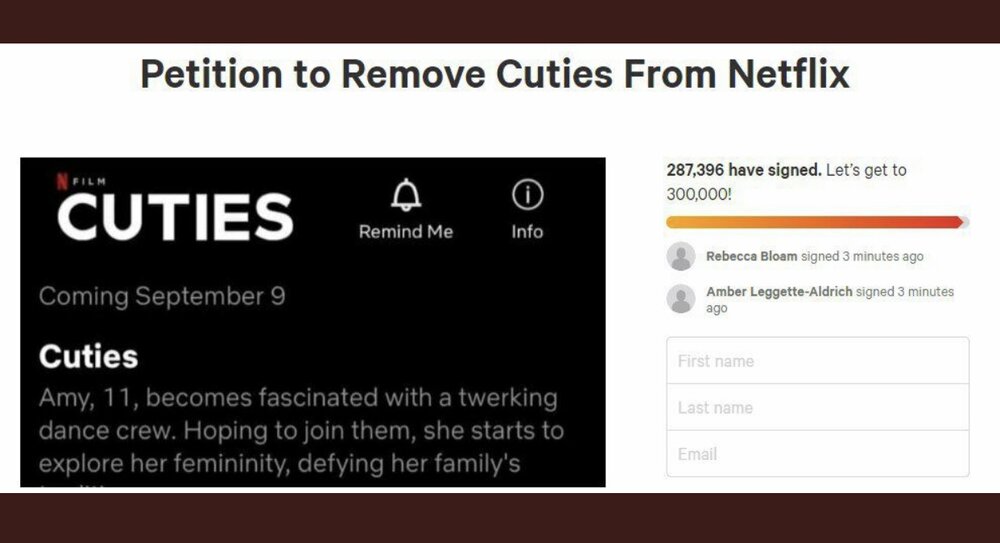Click the Netflix N logo

(62, 182)
